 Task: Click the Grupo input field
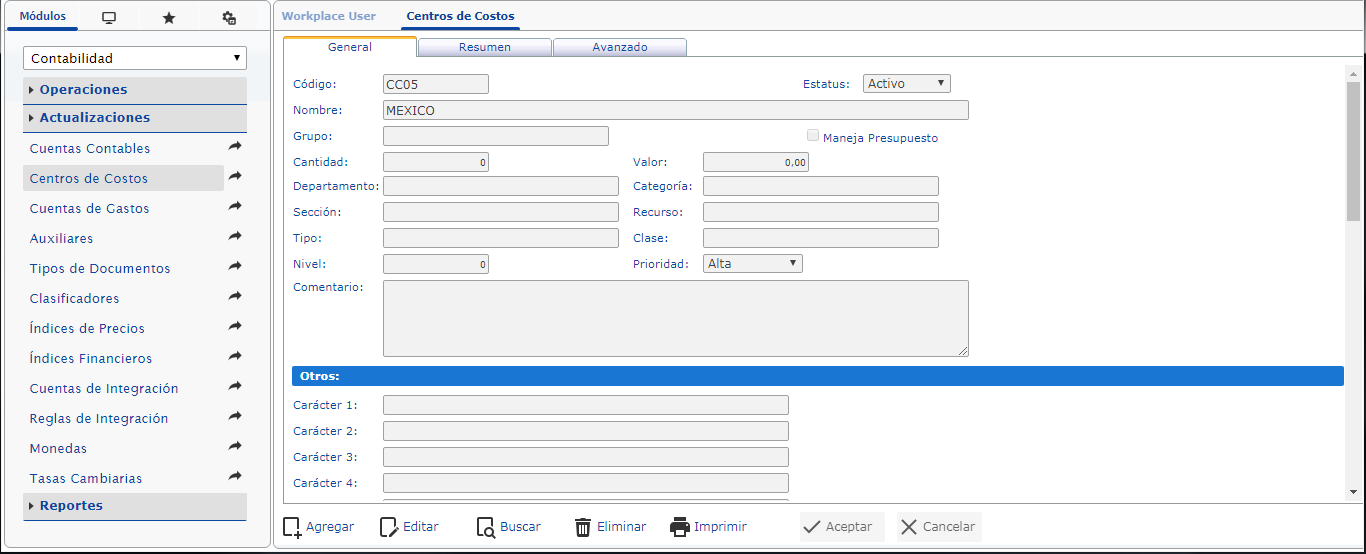(496, 136)
